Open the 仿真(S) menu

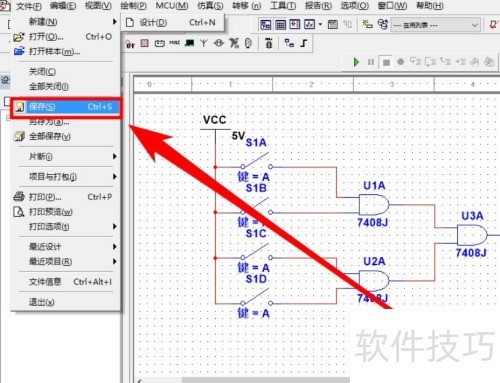click(210, 6)
